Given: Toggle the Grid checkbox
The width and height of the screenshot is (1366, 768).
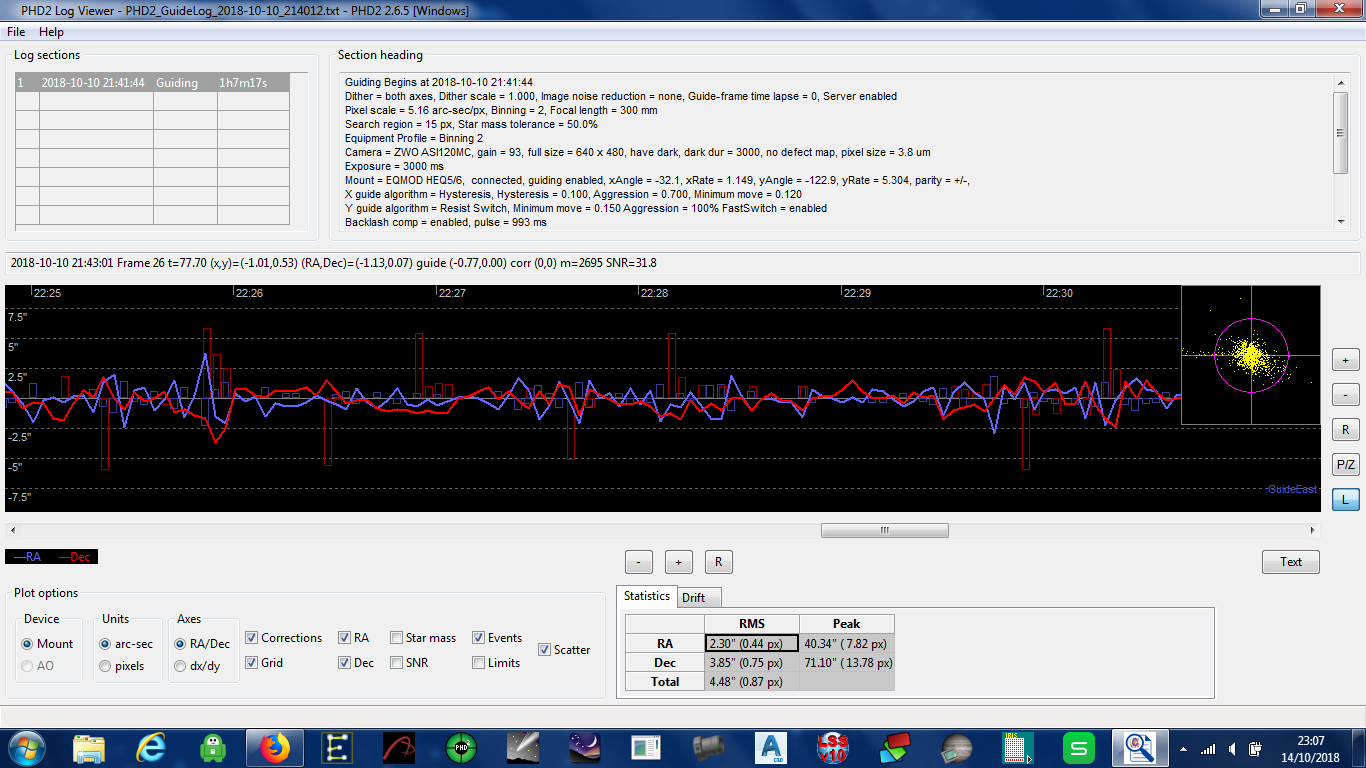Looking at the screenshot, I should tap(252, 662).
